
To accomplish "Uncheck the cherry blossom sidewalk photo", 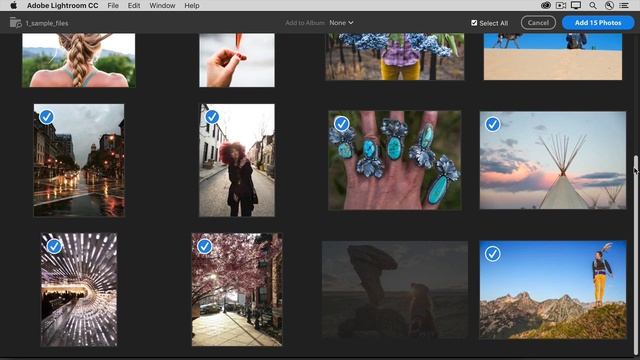I will pos(204,247).
